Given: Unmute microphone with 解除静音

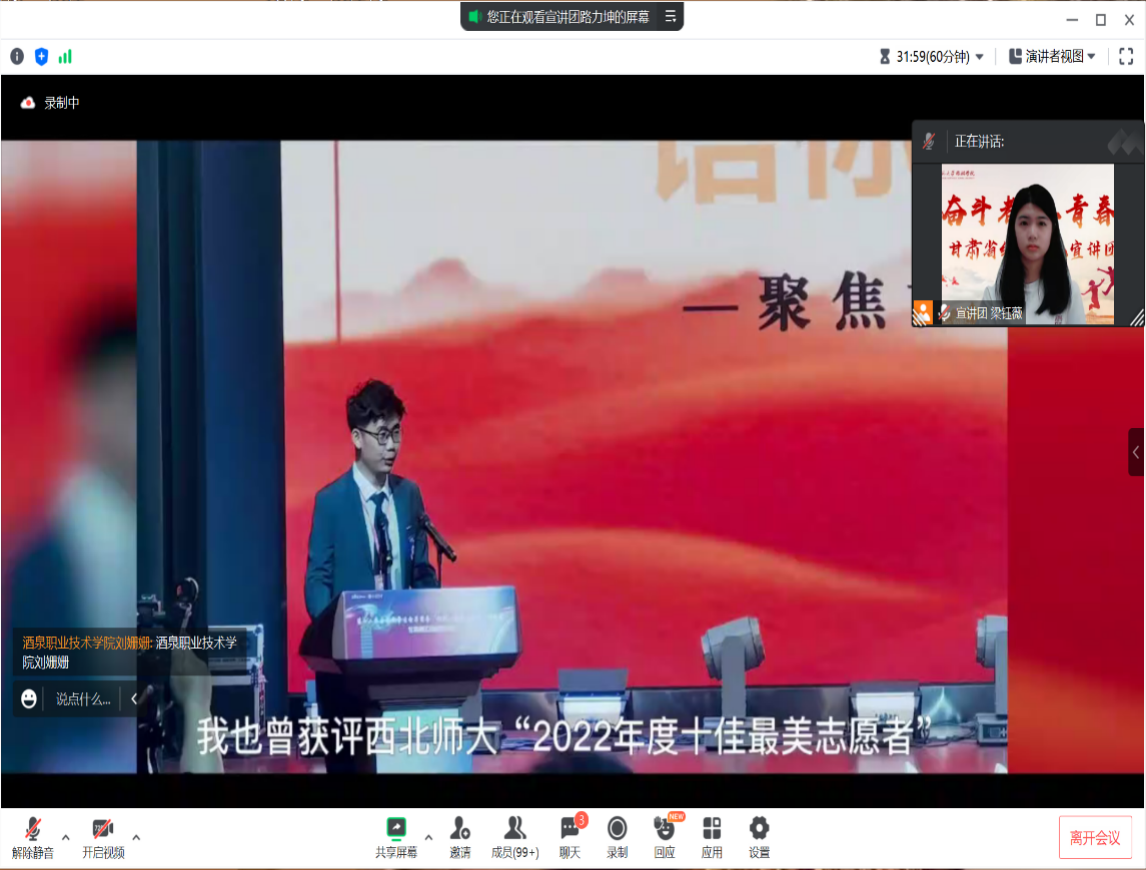Looking at the screenshot, I should pyautogui.click(x=33, y=837).
